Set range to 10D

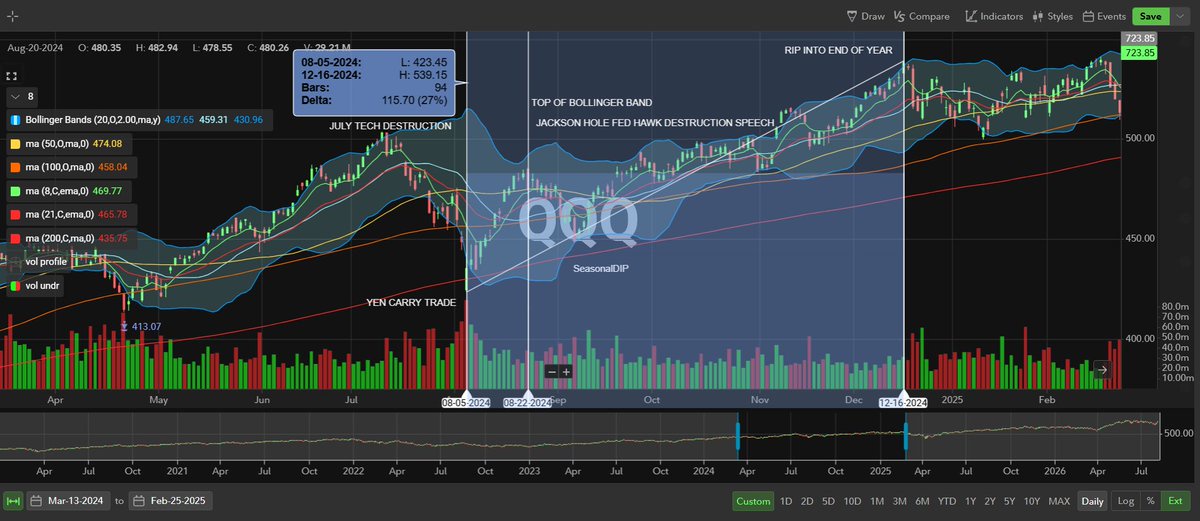[x=851, y=501]
